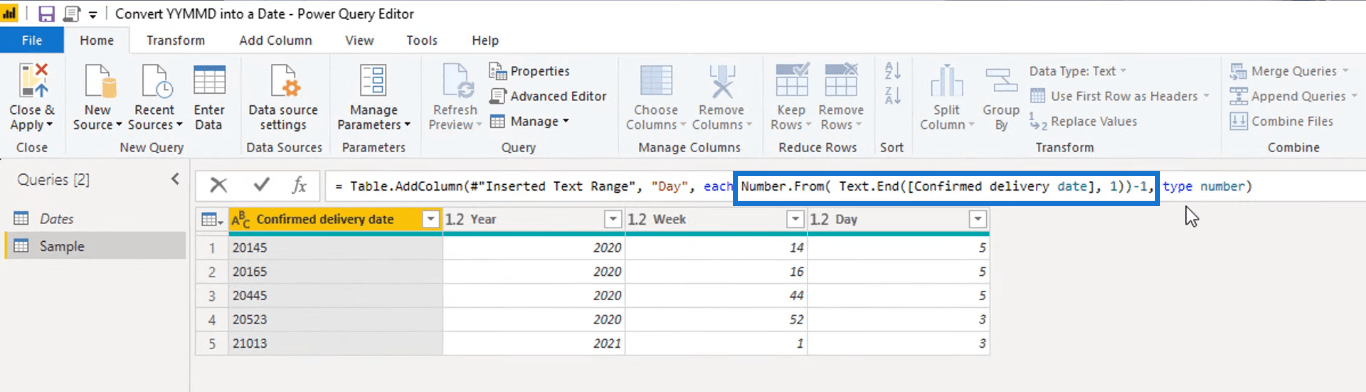The width and height of the screenshot is (1366, 392).
Task: Click inside the formula bar text
Action: 790,186
